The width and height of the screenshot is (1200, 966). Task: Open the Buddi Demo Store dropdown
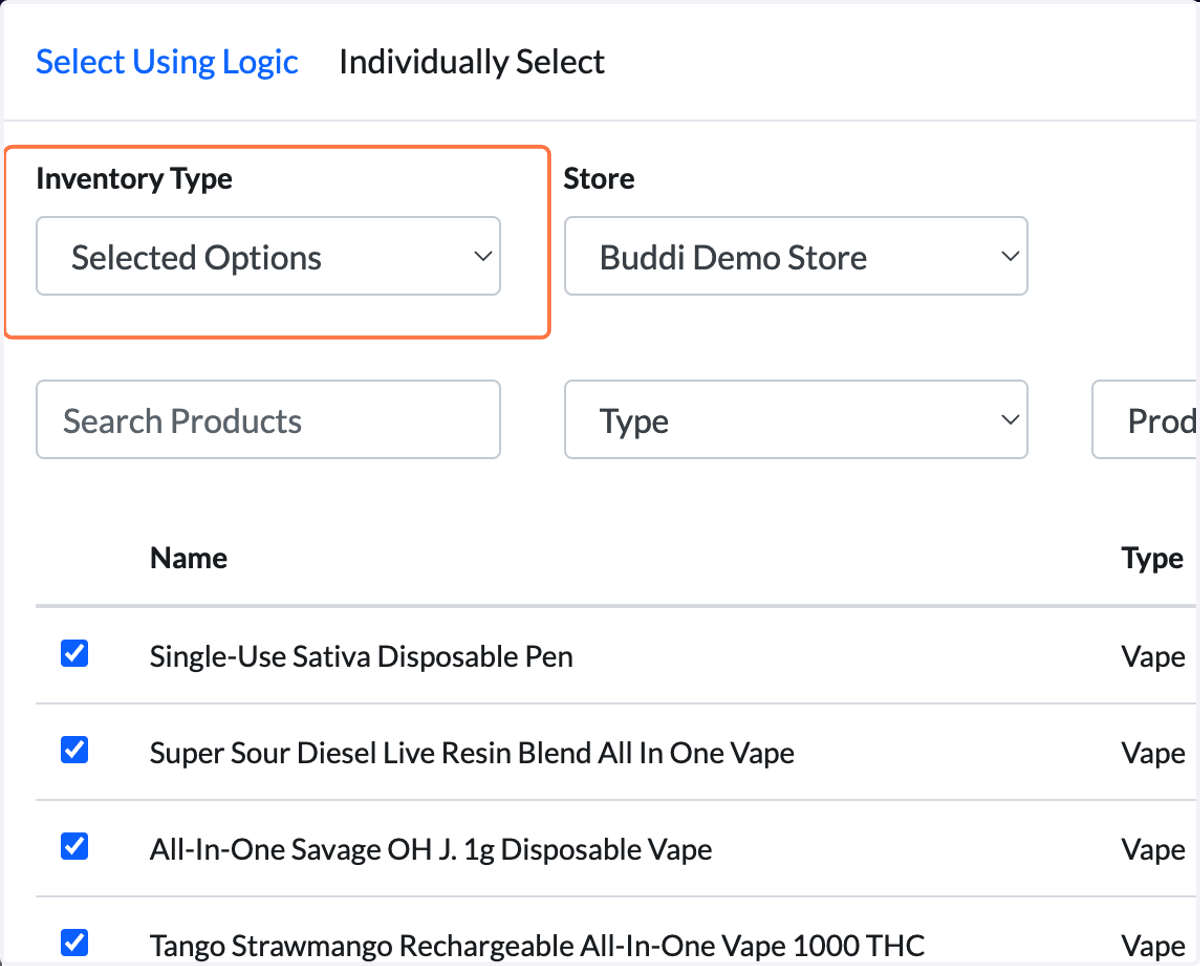point(796,257)
